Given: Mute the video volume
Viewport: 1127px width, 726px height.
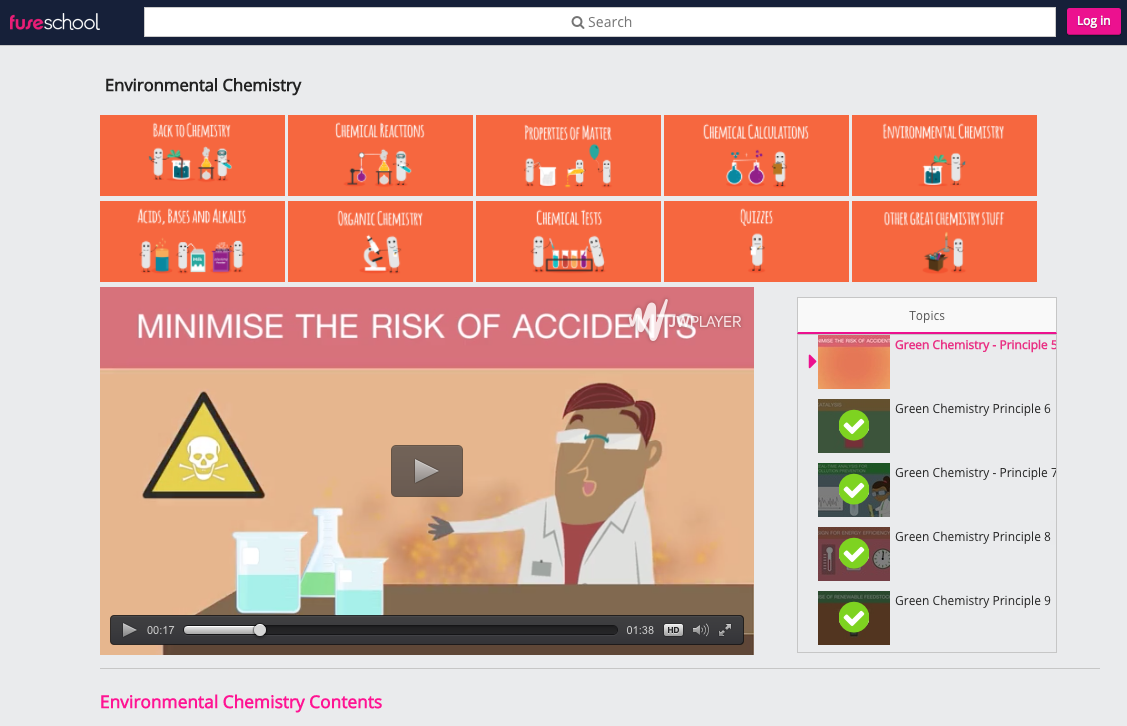Looking at the screenshot, I should tap(700, 630).
